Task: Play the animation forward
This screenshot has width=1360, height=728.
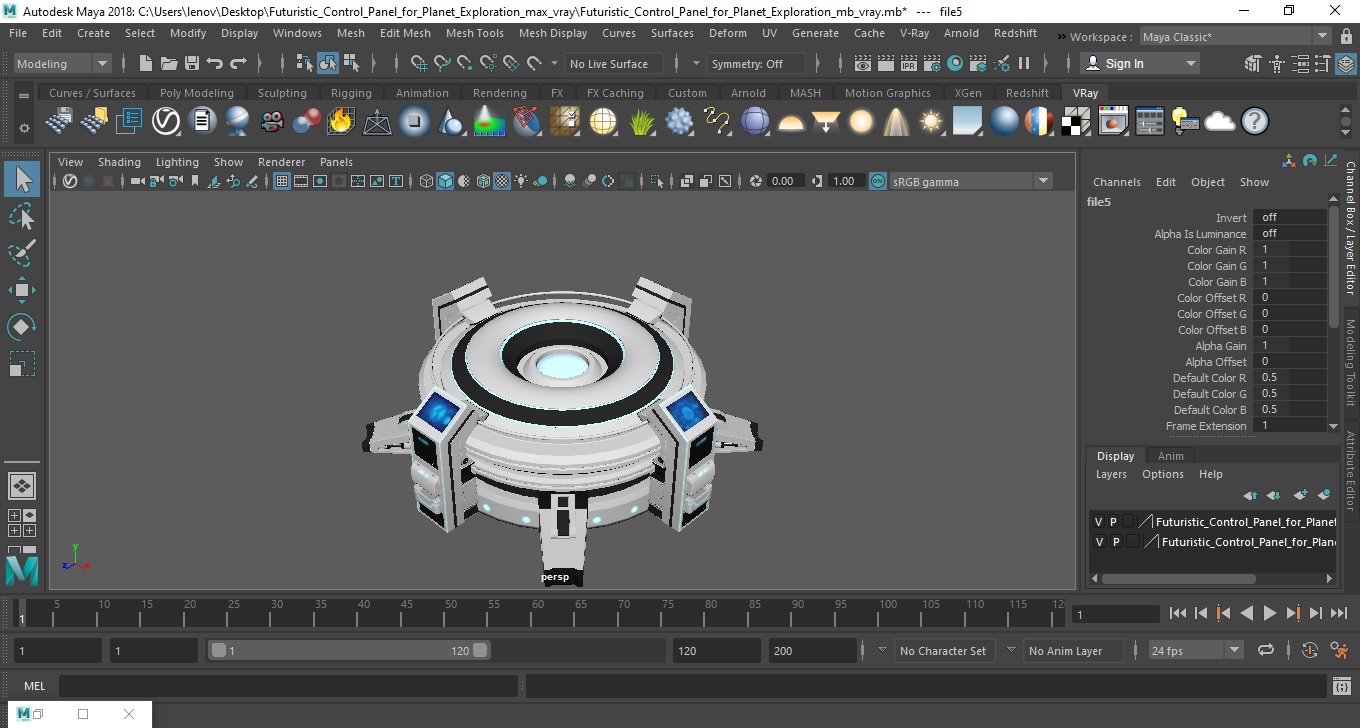Action: tap(1269, 613)
